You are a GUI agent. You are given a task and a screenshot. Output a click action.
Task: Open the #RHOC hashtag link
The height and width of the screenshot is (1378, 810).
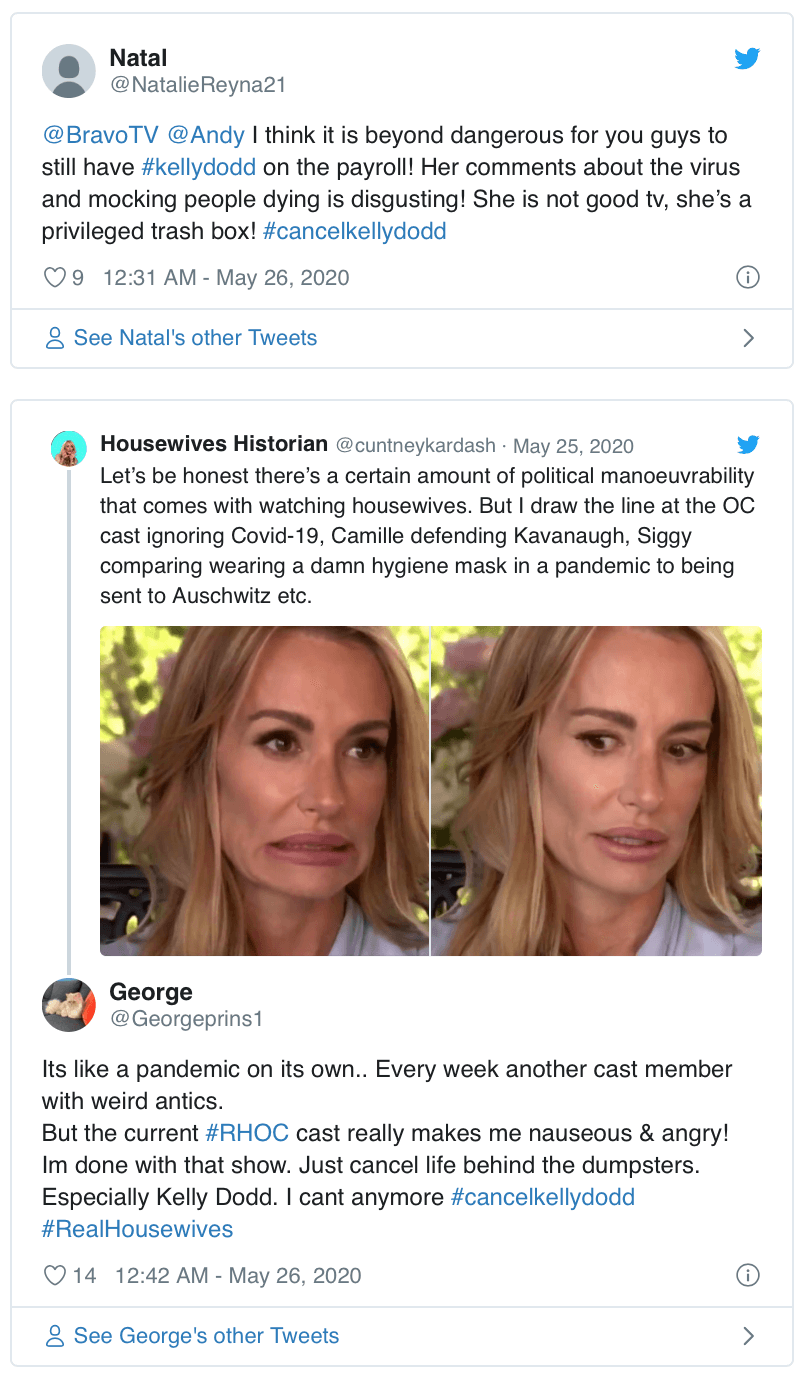click(x=247, y=1133)
